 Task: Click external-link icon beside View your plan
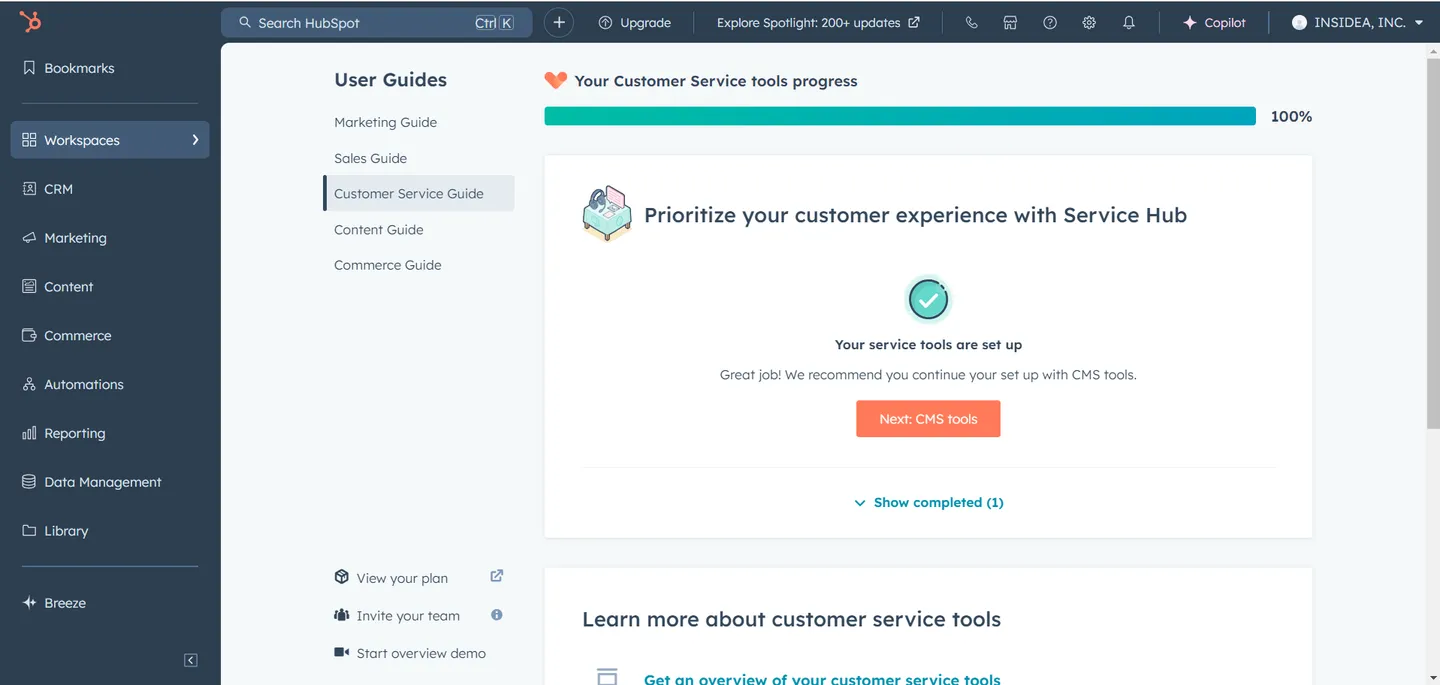click(497, 576)
